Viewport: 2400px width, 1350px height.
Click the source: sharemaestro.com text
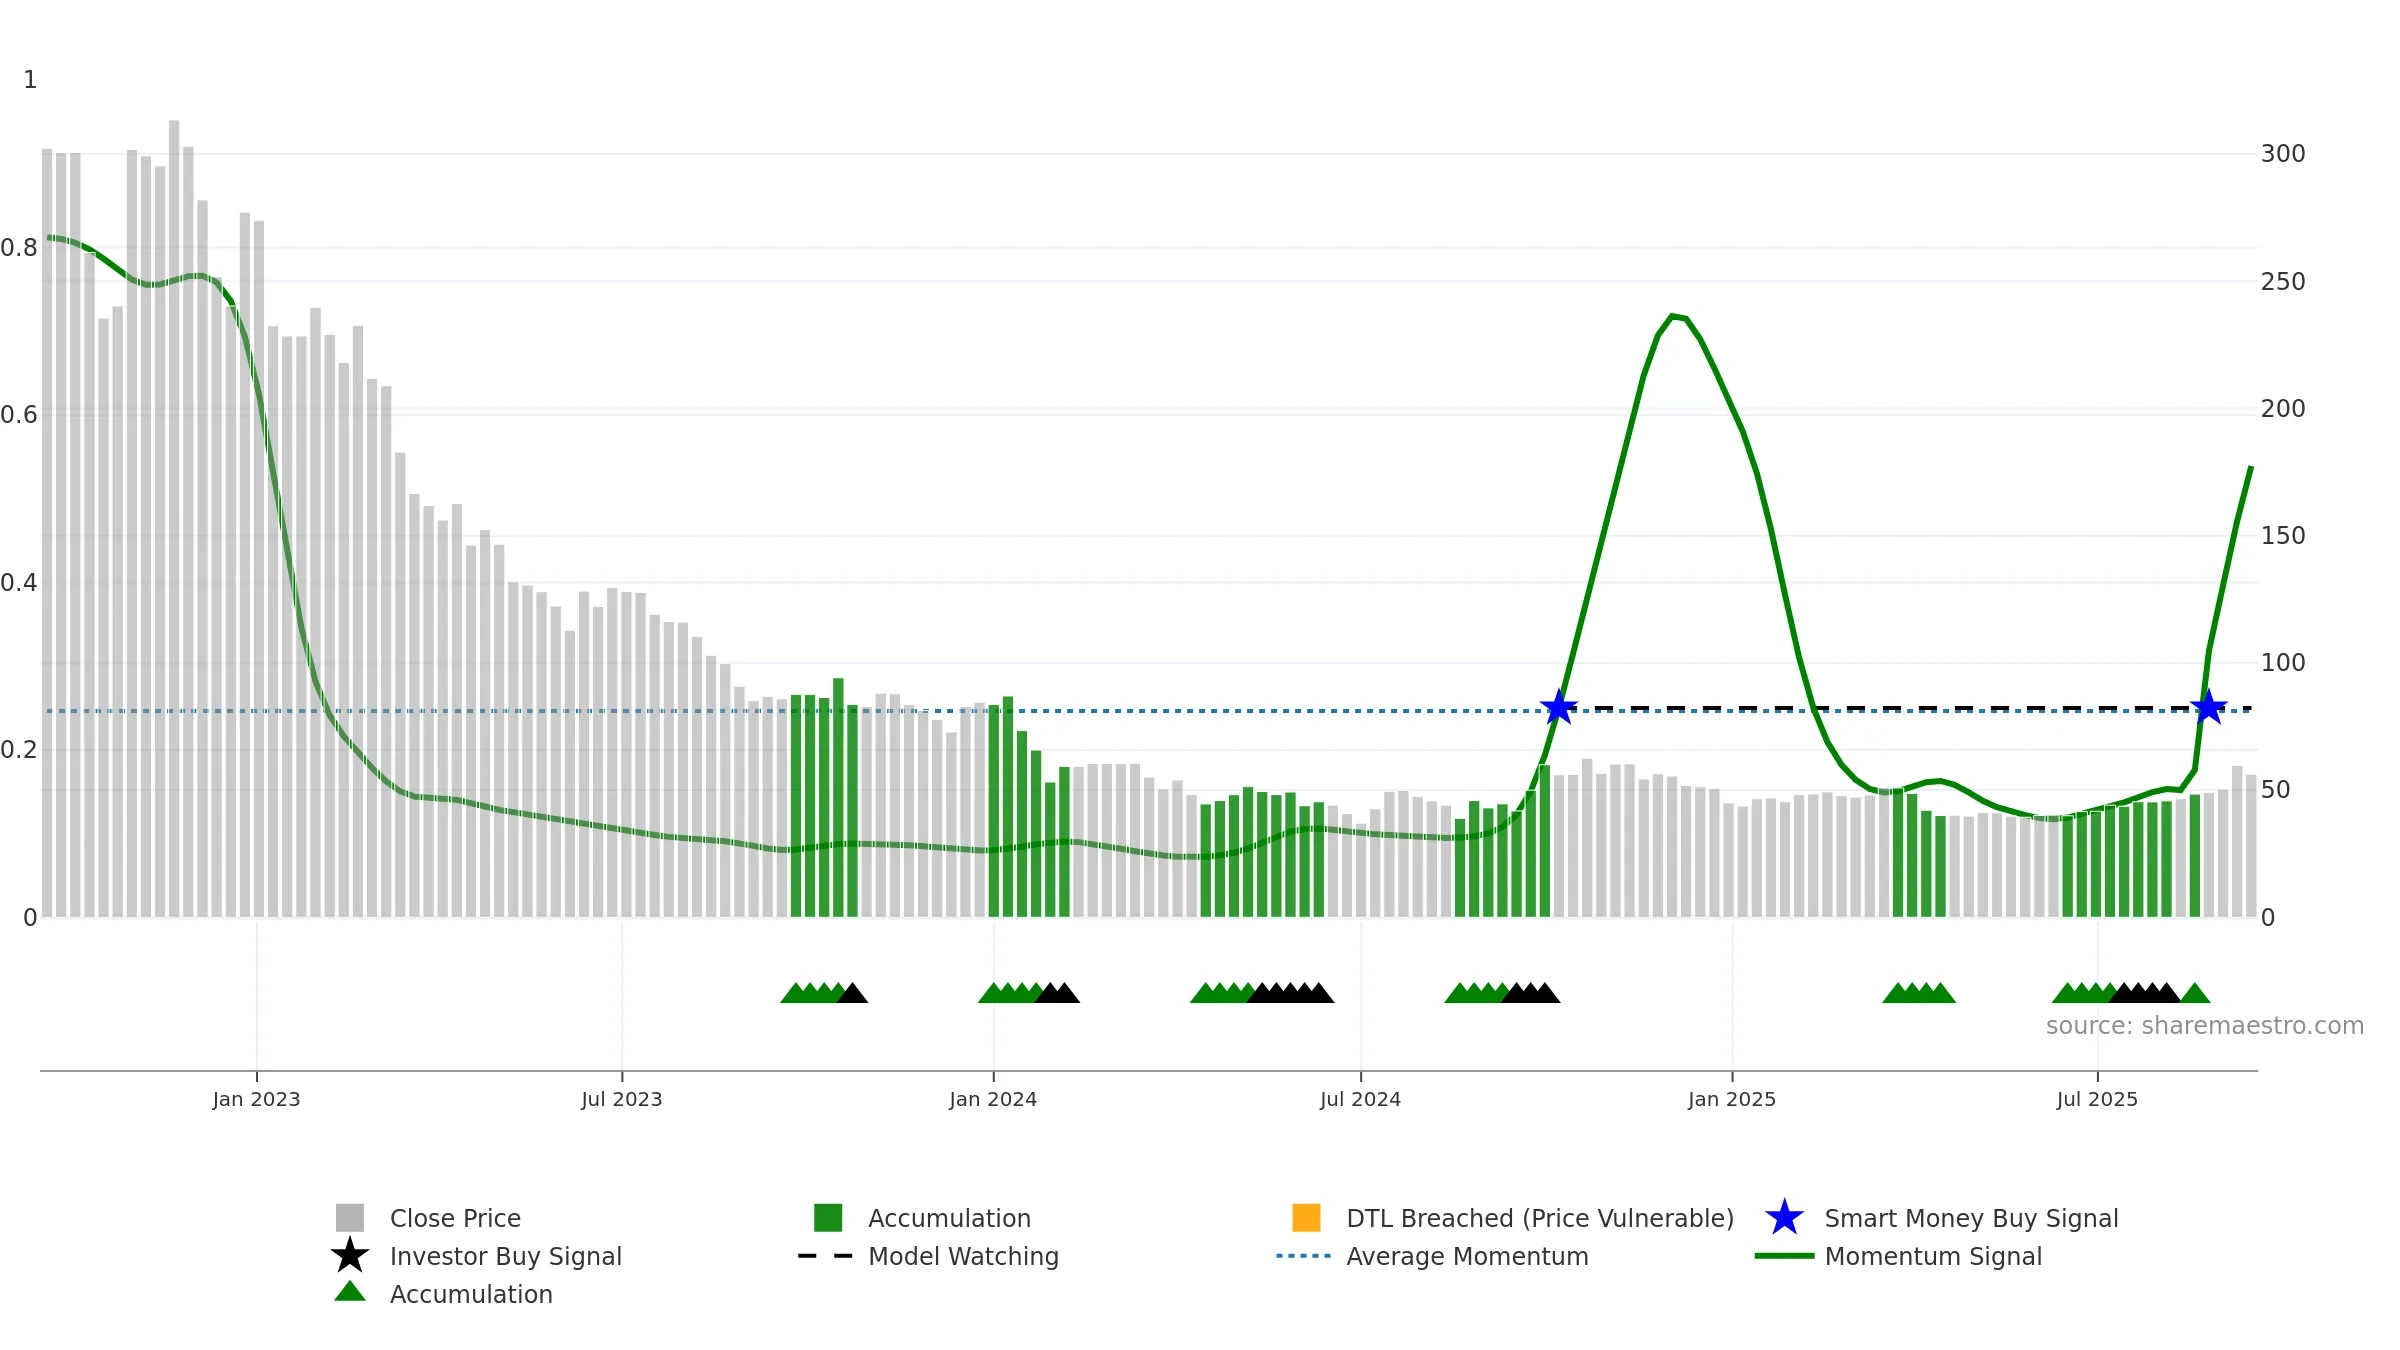click(2205, 1026)
